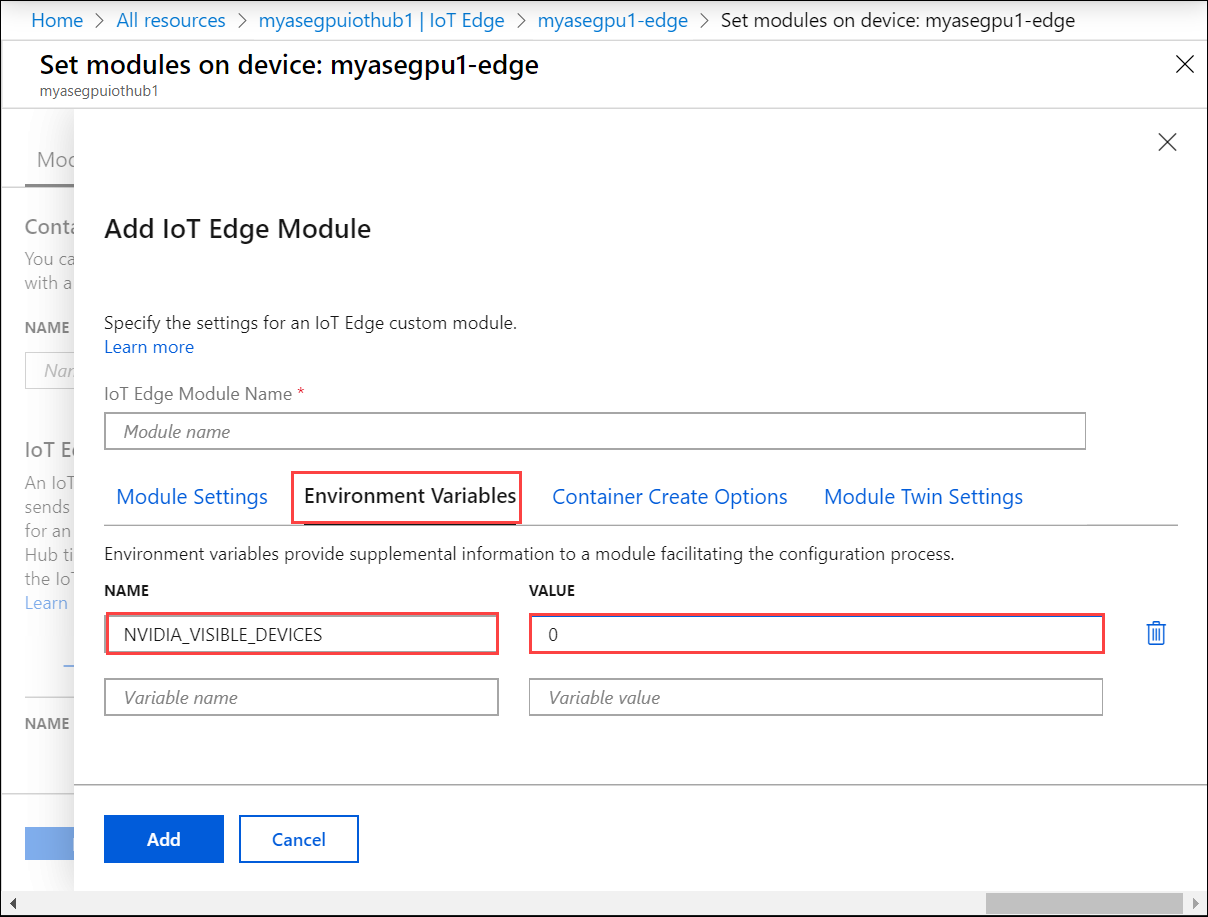Close the Add IoT Edge Module pane
Screen dimensions: 1208x917
(1167, 142)
